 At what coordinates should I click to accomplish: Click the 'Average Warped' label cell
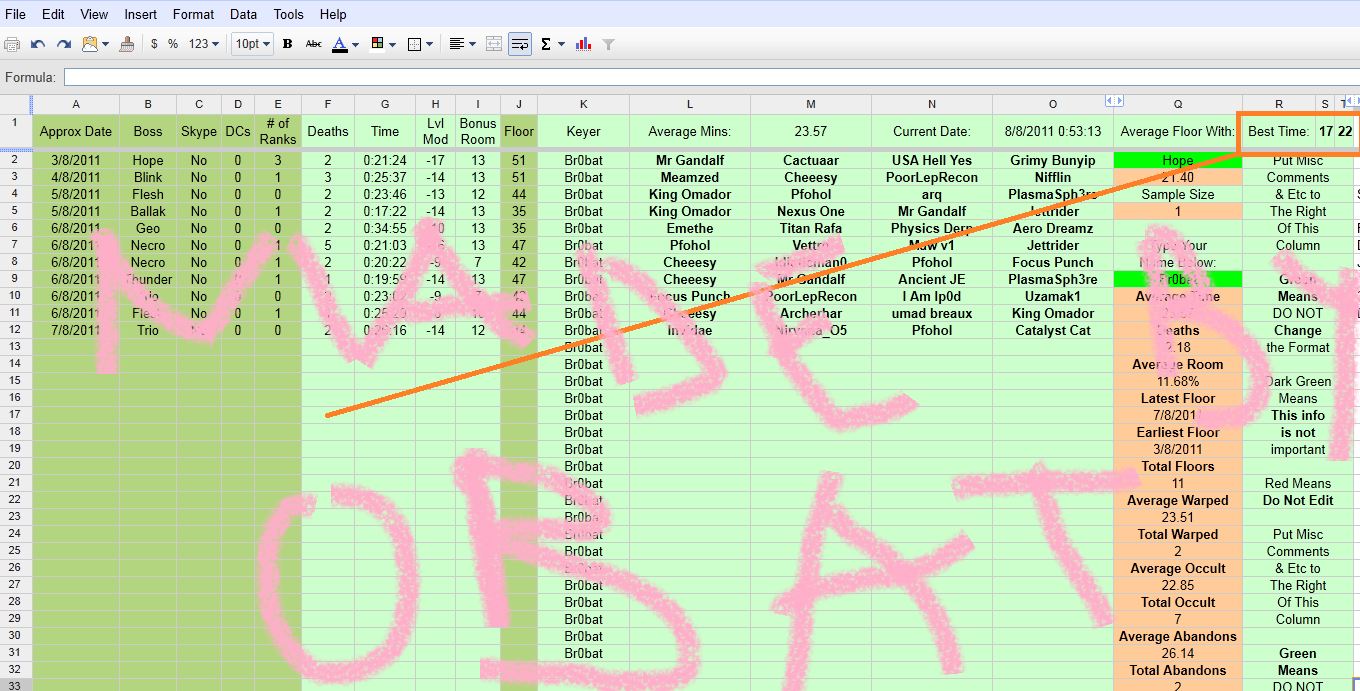[x=1178, y=501]
